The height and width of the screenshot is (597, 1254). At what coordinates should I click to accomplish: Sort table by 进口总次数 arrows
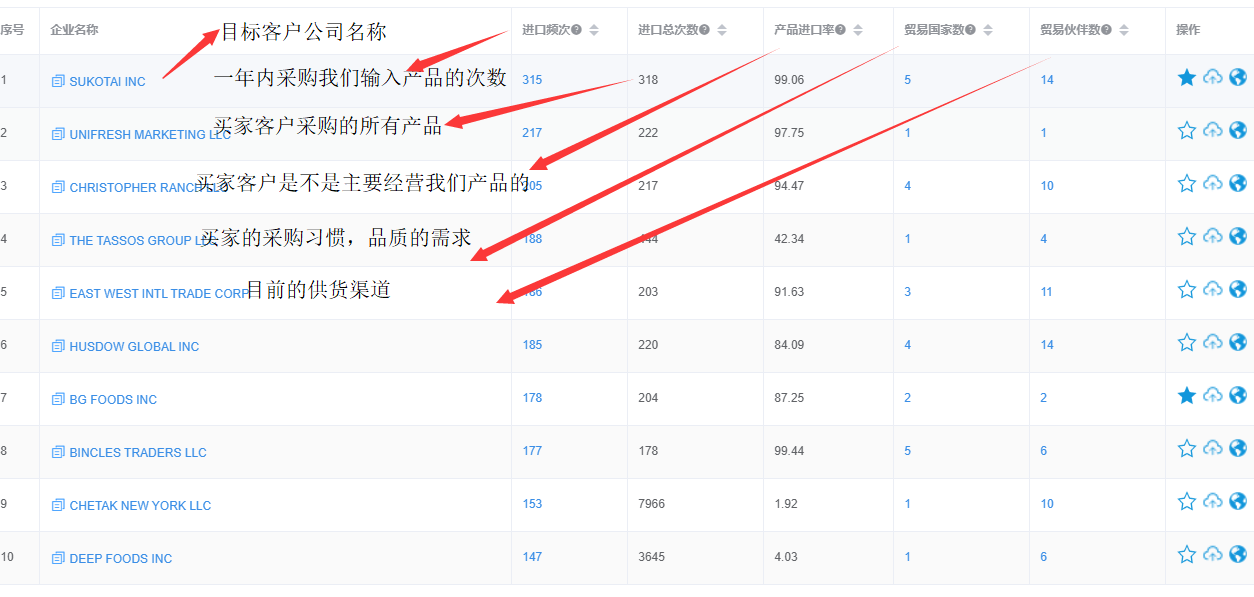[x=722, y=30]
